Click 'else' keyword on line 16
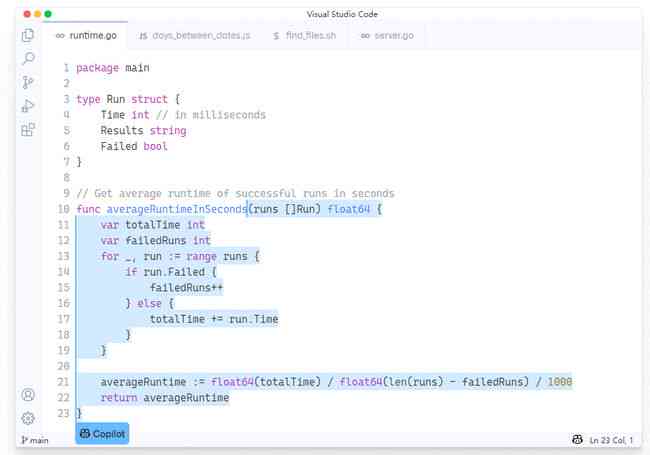This screenshot has height=455, width=650. pyautogui.click(x=149, y=304)
